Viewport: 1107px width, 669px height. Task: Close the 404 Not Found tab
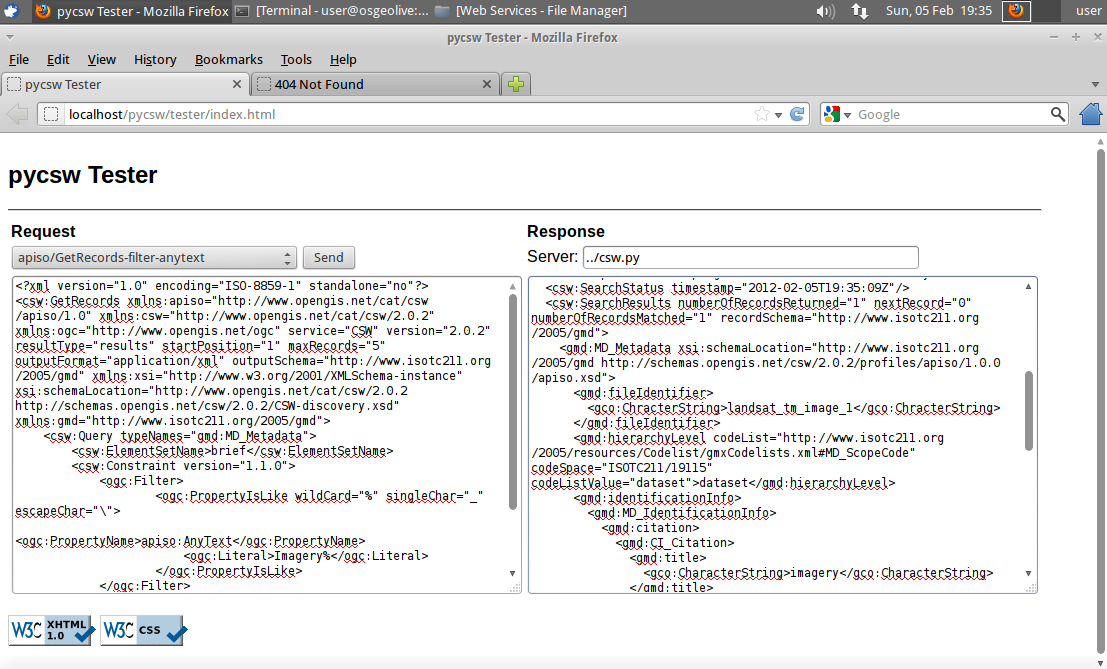[486, 84]
